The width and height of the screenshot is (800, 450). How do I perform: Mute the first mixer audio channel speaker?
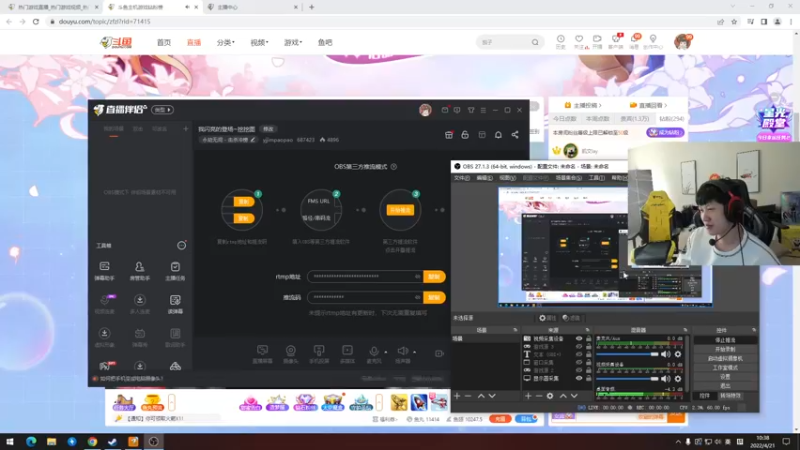coord(665,354)
